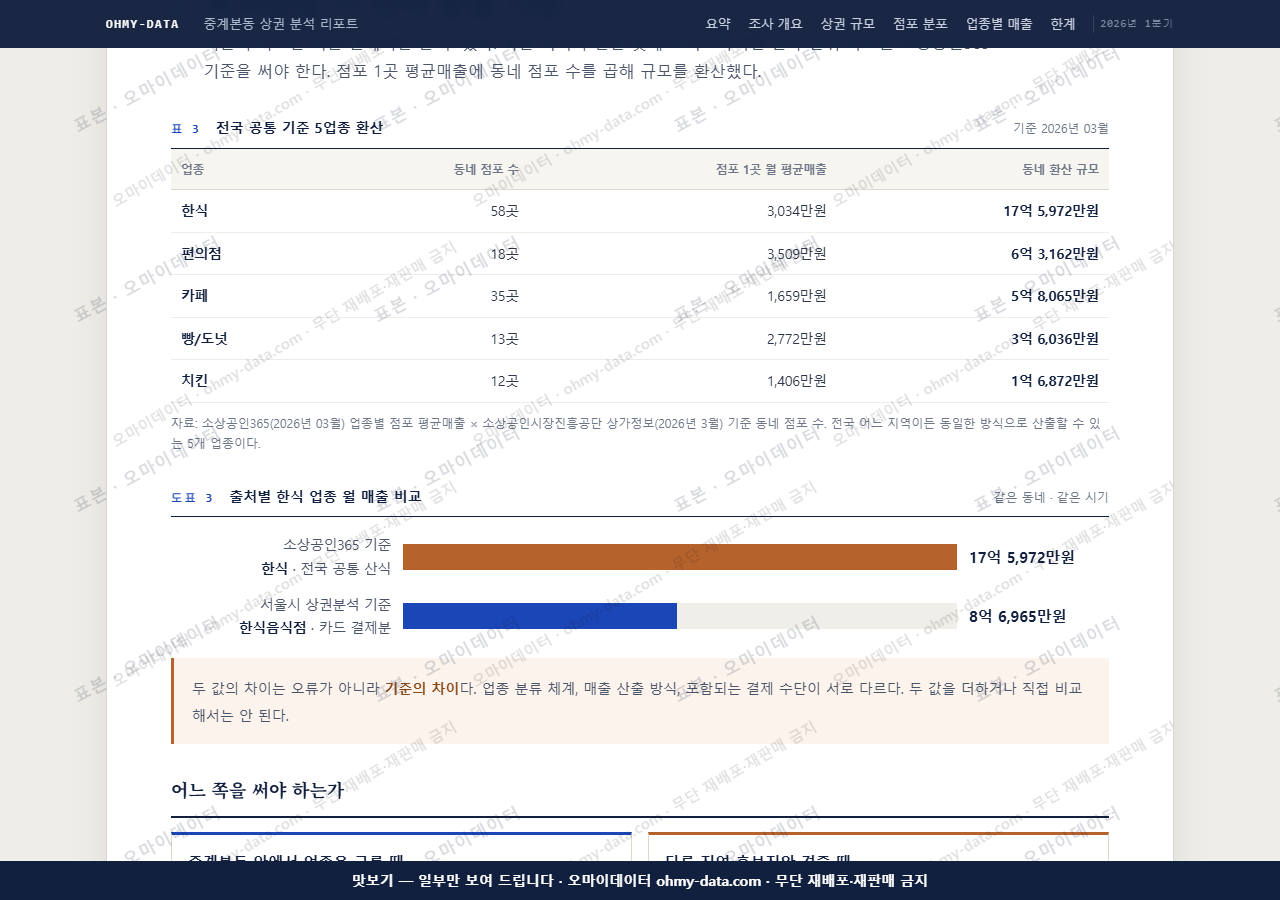Click the 3,034만원 average sales cell
This screenshot has height=900, width=1280.
point(796,211)
